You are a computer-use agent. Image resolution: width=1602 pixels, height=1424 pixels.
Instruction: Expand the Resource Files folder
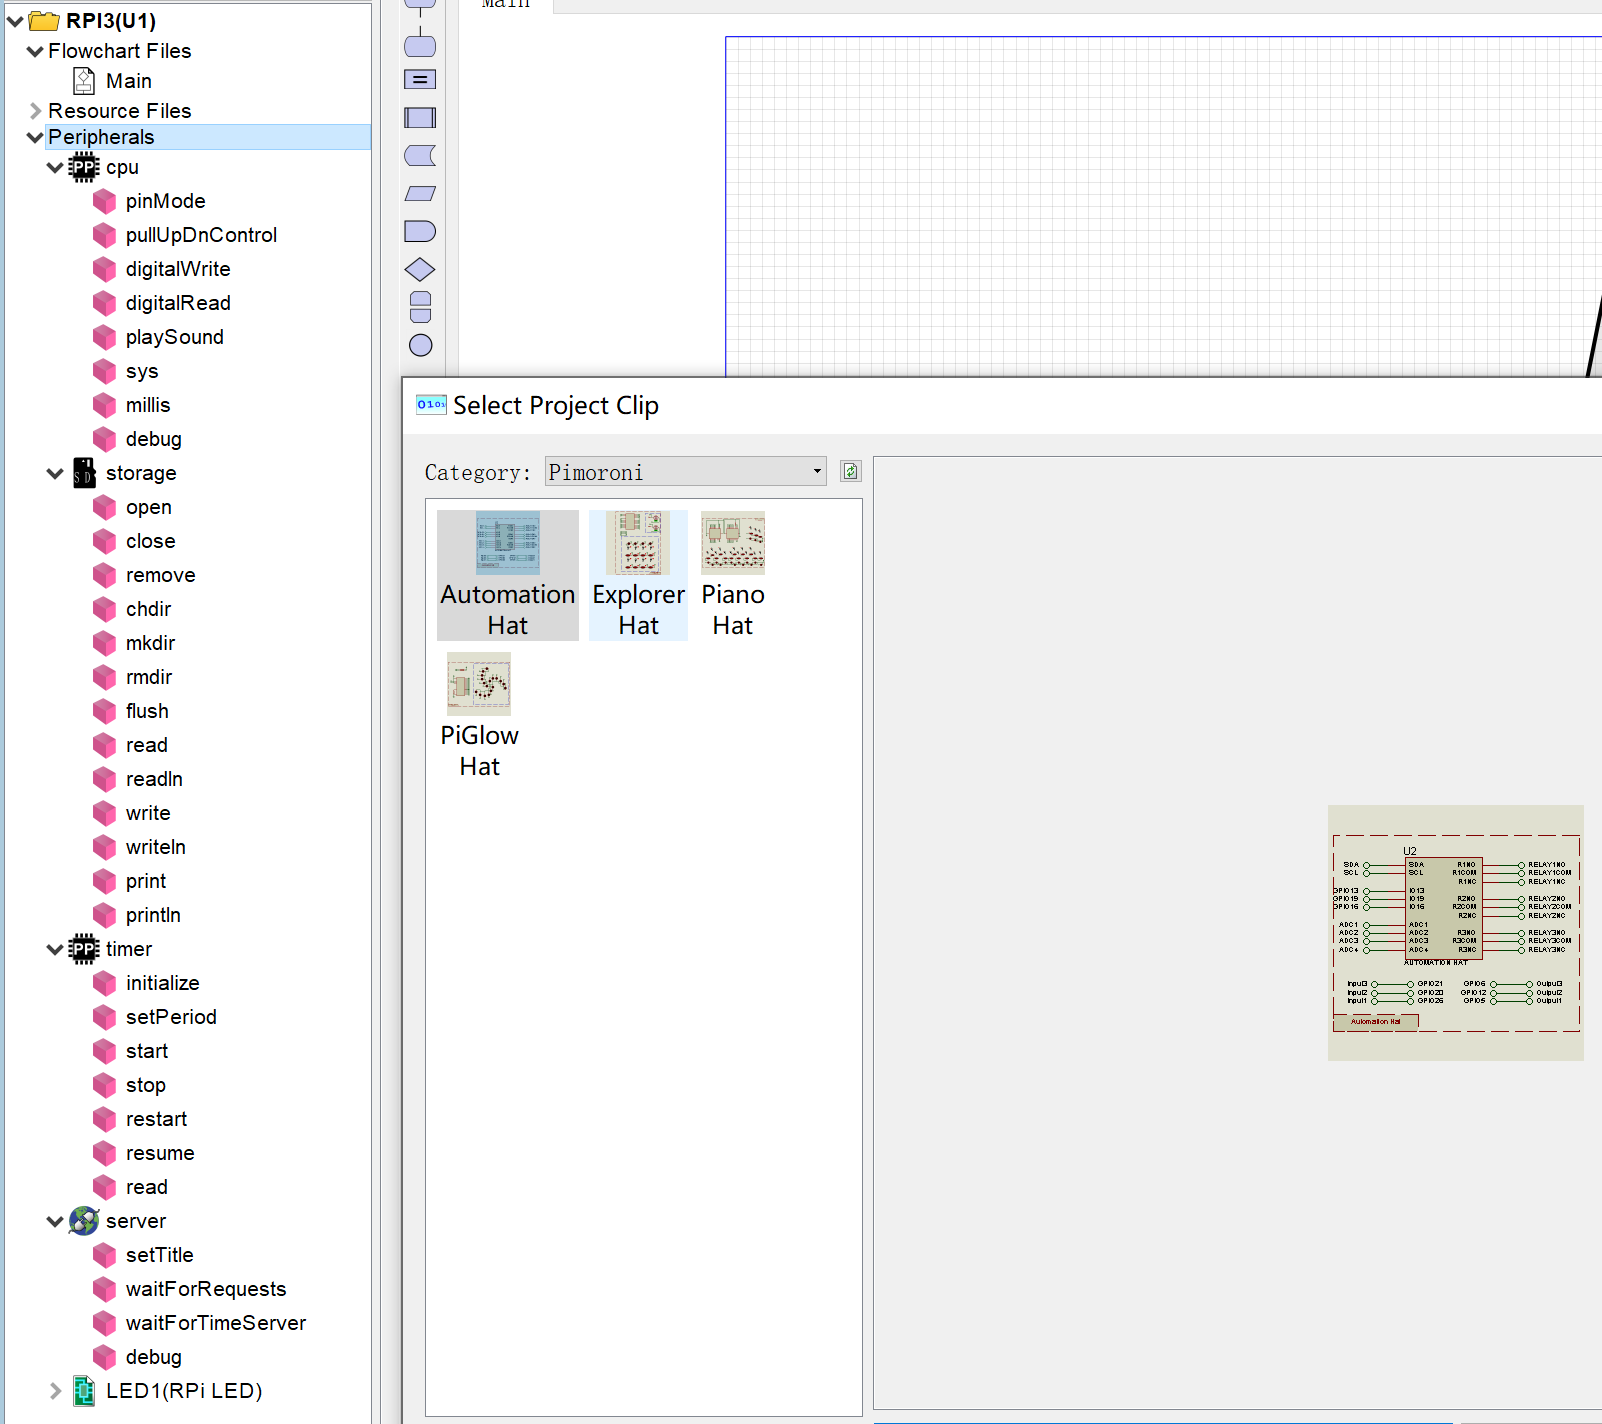tap(35, 111)
